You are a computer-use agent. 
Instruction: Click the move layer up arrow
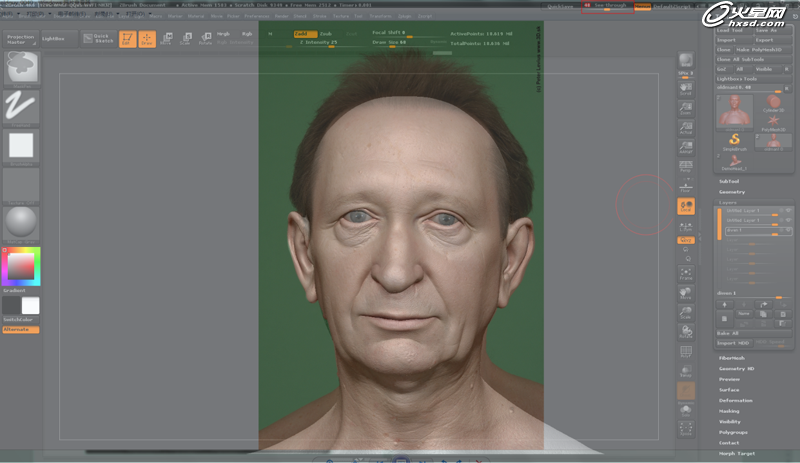724,305
